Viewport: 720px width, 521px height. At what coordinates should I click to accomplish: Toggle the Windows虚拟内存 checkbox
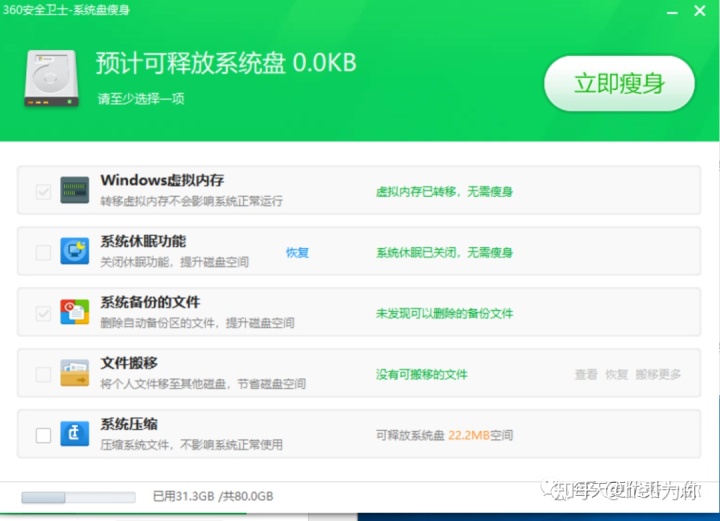[43, 191]
